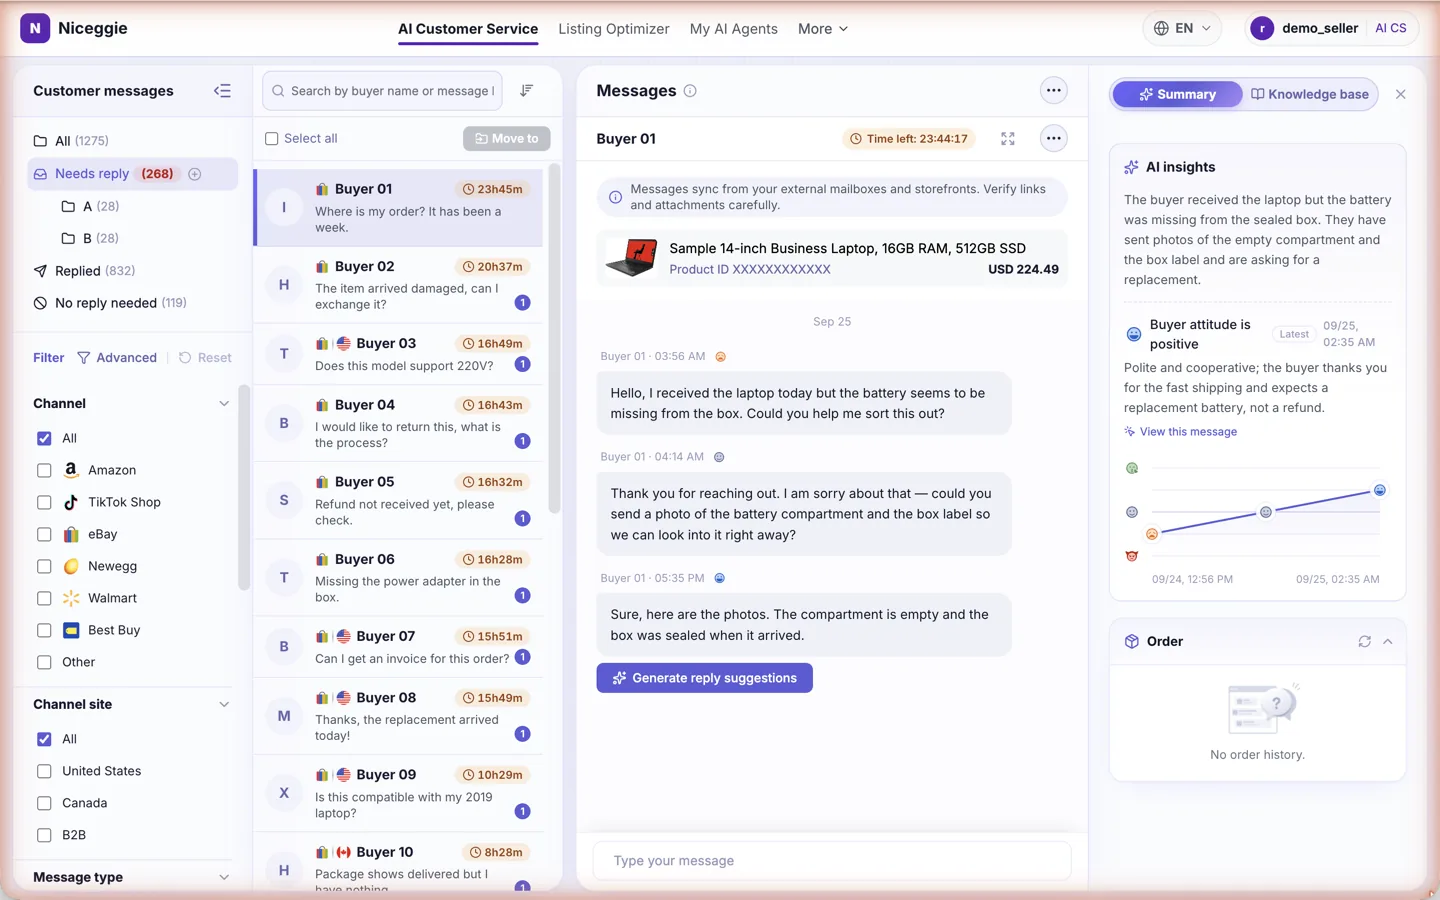Refresh the Order panel

1364,642
